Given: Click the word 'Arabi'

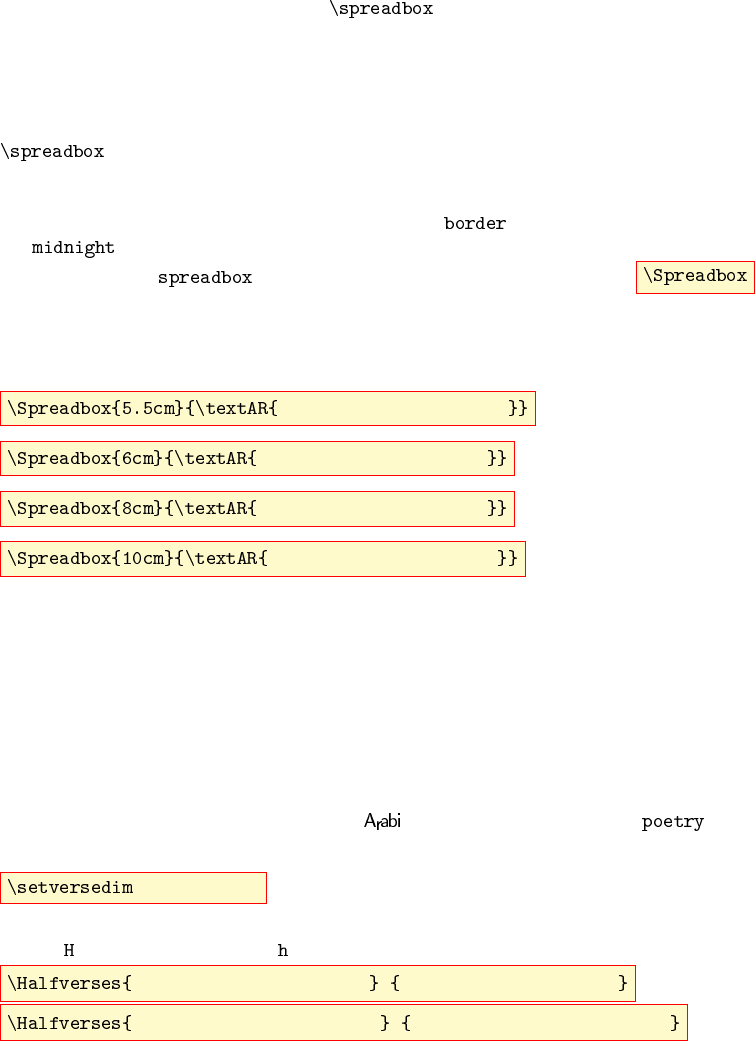Looking at the screenshot, I should coord(382,822).
